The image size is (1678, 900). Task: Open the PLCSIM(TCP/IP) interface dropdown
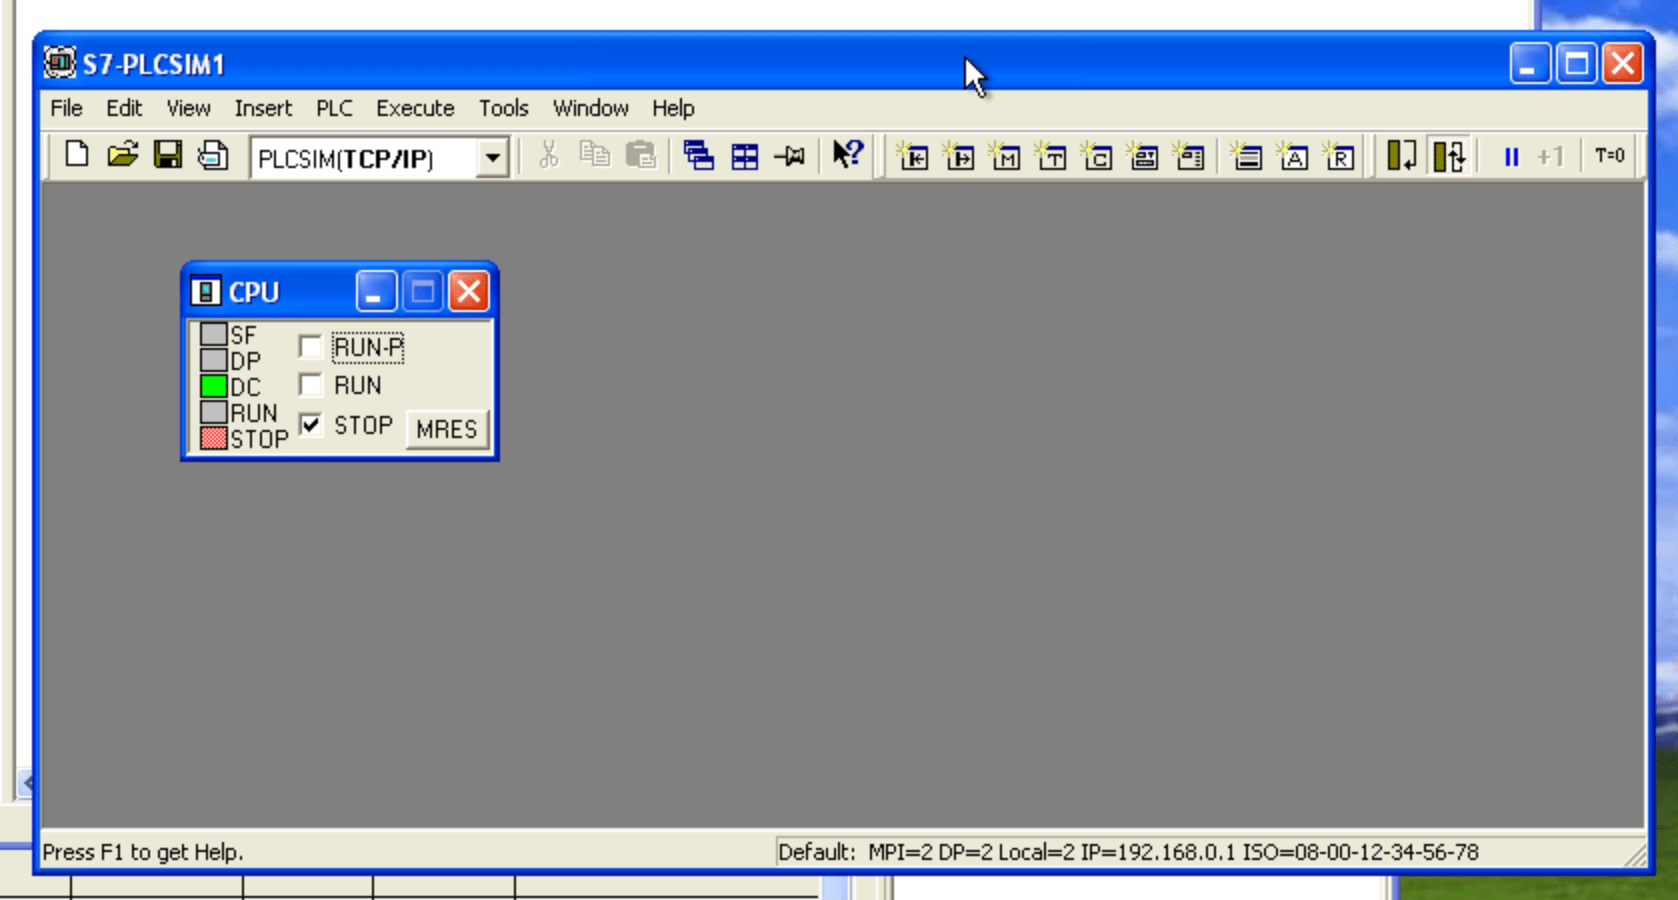[x=492, y=158]
